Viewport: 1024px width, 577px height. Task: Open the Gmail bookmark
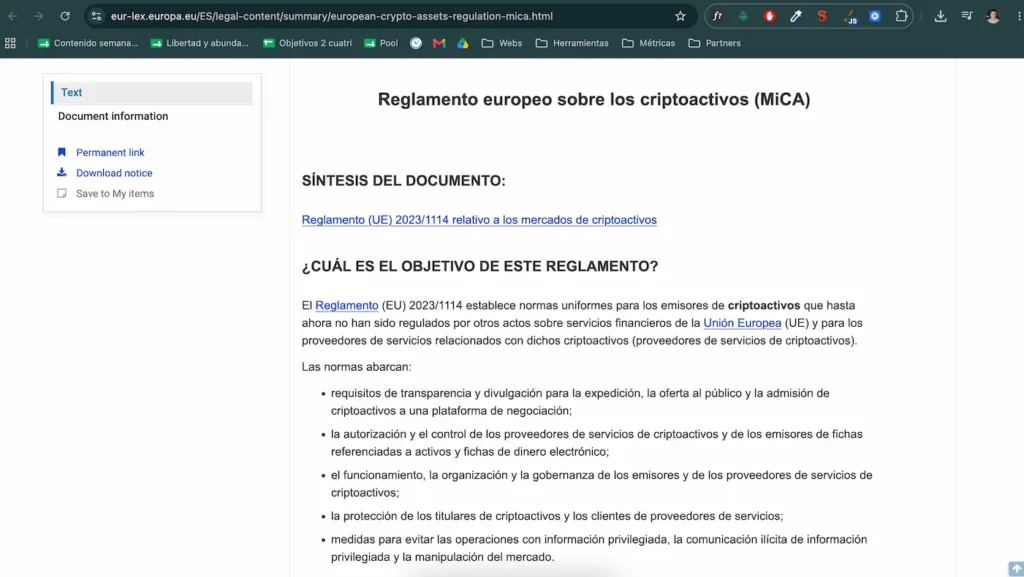pos(439,43)
